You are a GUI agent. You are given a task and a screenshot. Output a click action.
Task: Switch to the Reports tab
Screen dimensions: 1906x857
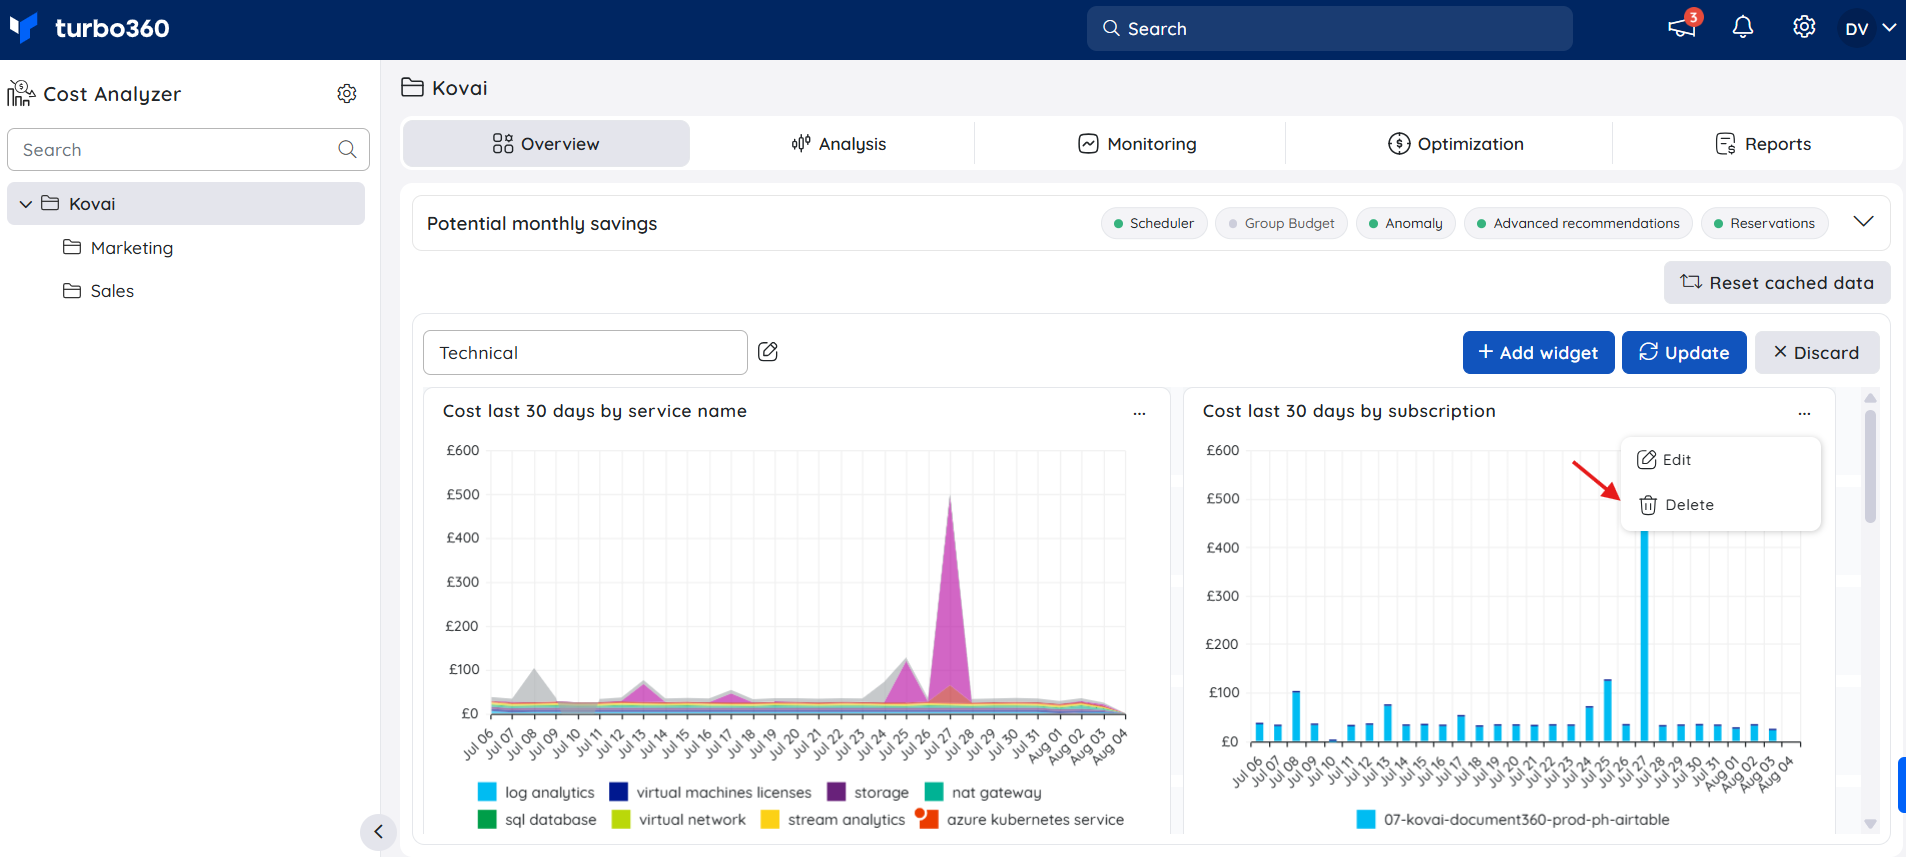(x=1763, y=144)
